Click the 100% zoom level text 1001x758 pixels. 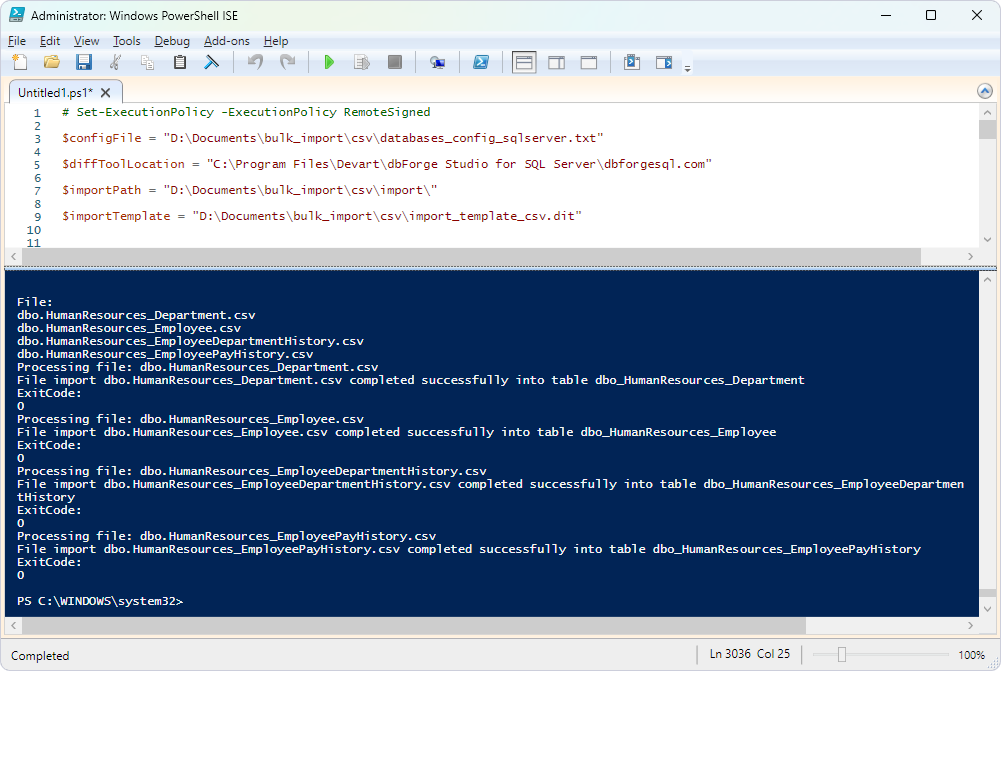[971, 655]
